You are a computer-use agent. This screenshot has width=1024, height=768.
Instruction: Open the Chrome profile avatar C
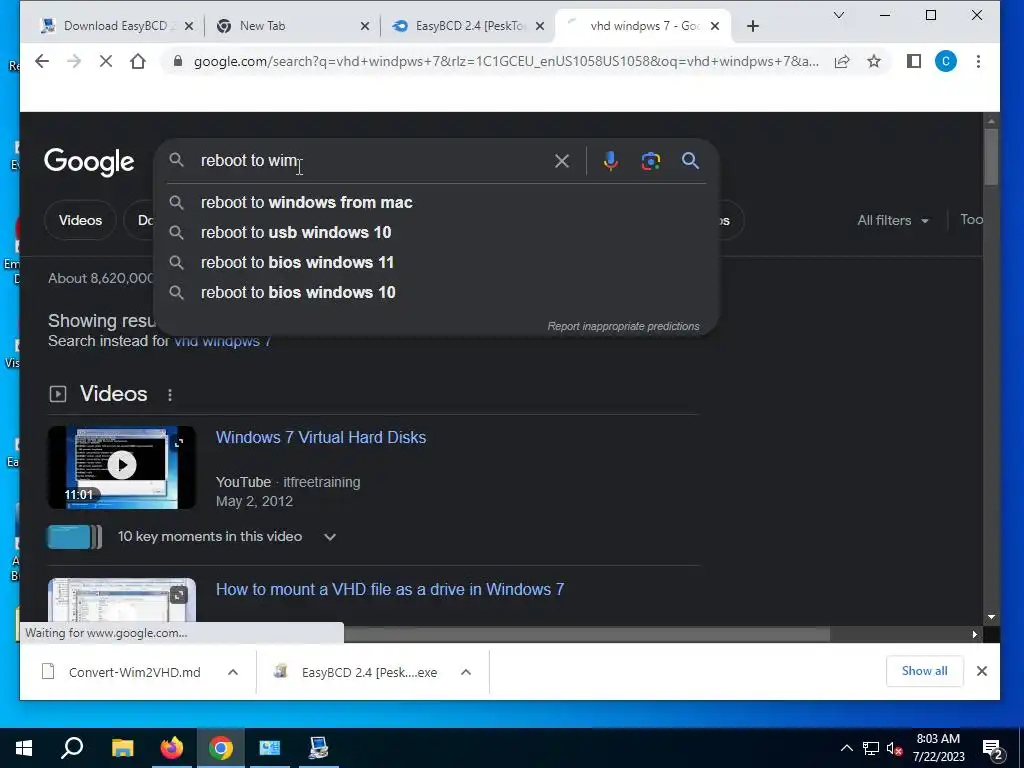(x=946, y=61)
